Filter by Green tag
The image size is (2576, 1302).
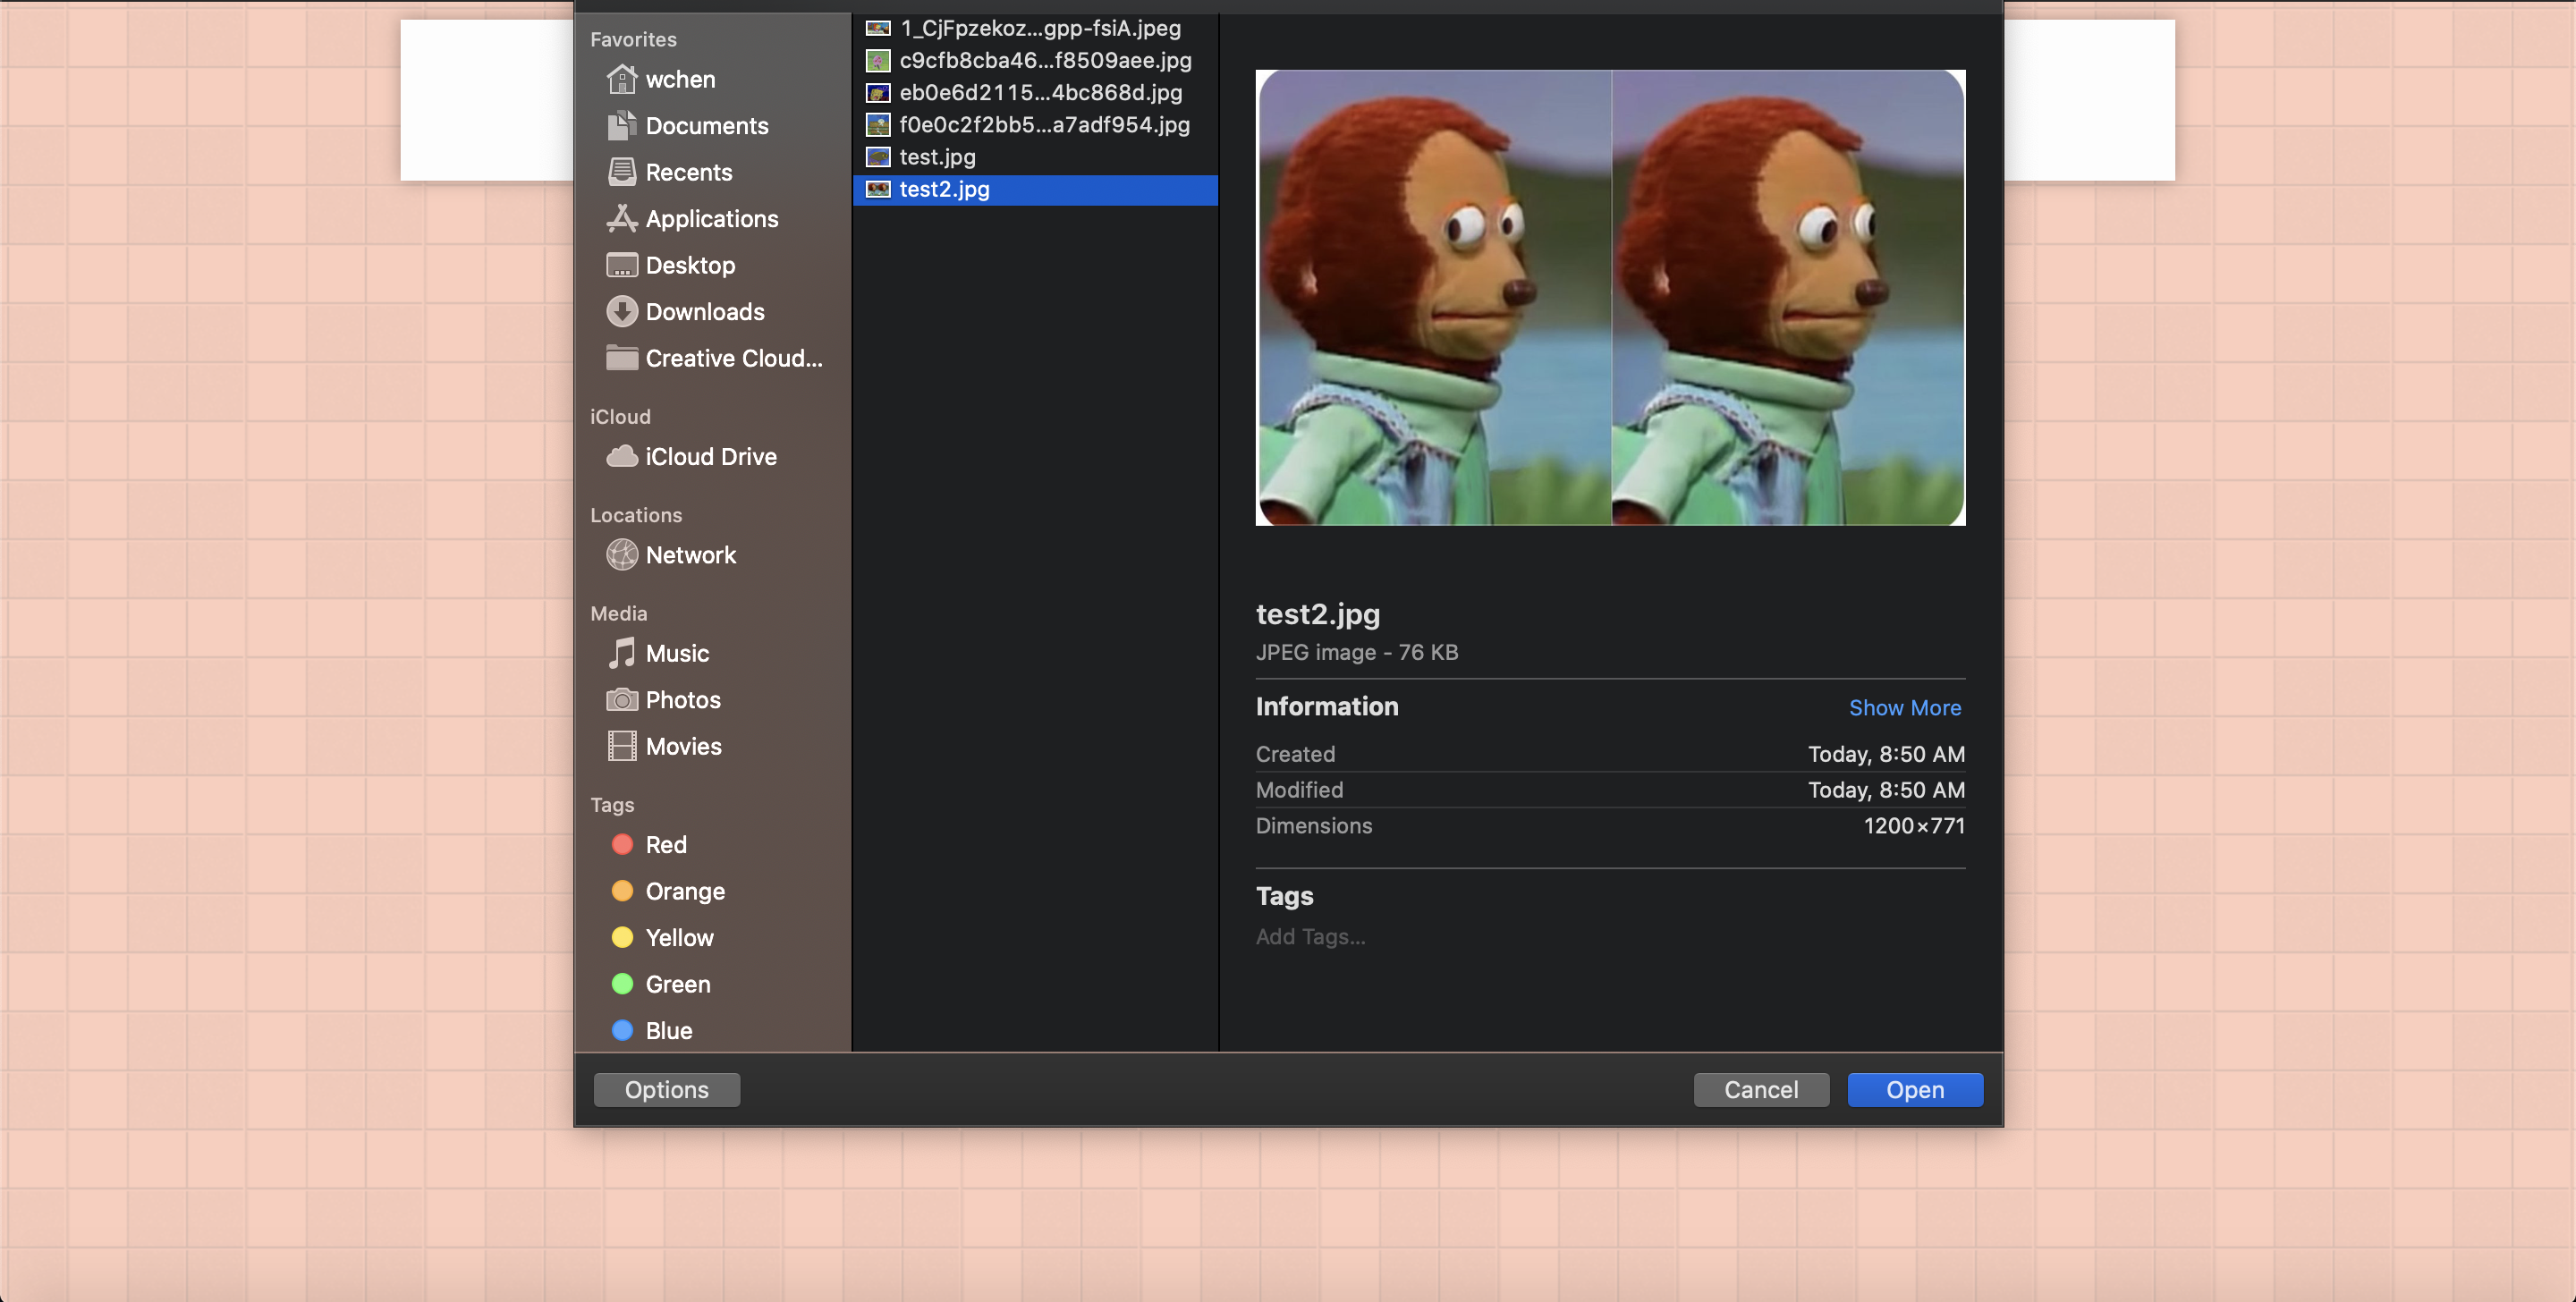click(677, 984)
